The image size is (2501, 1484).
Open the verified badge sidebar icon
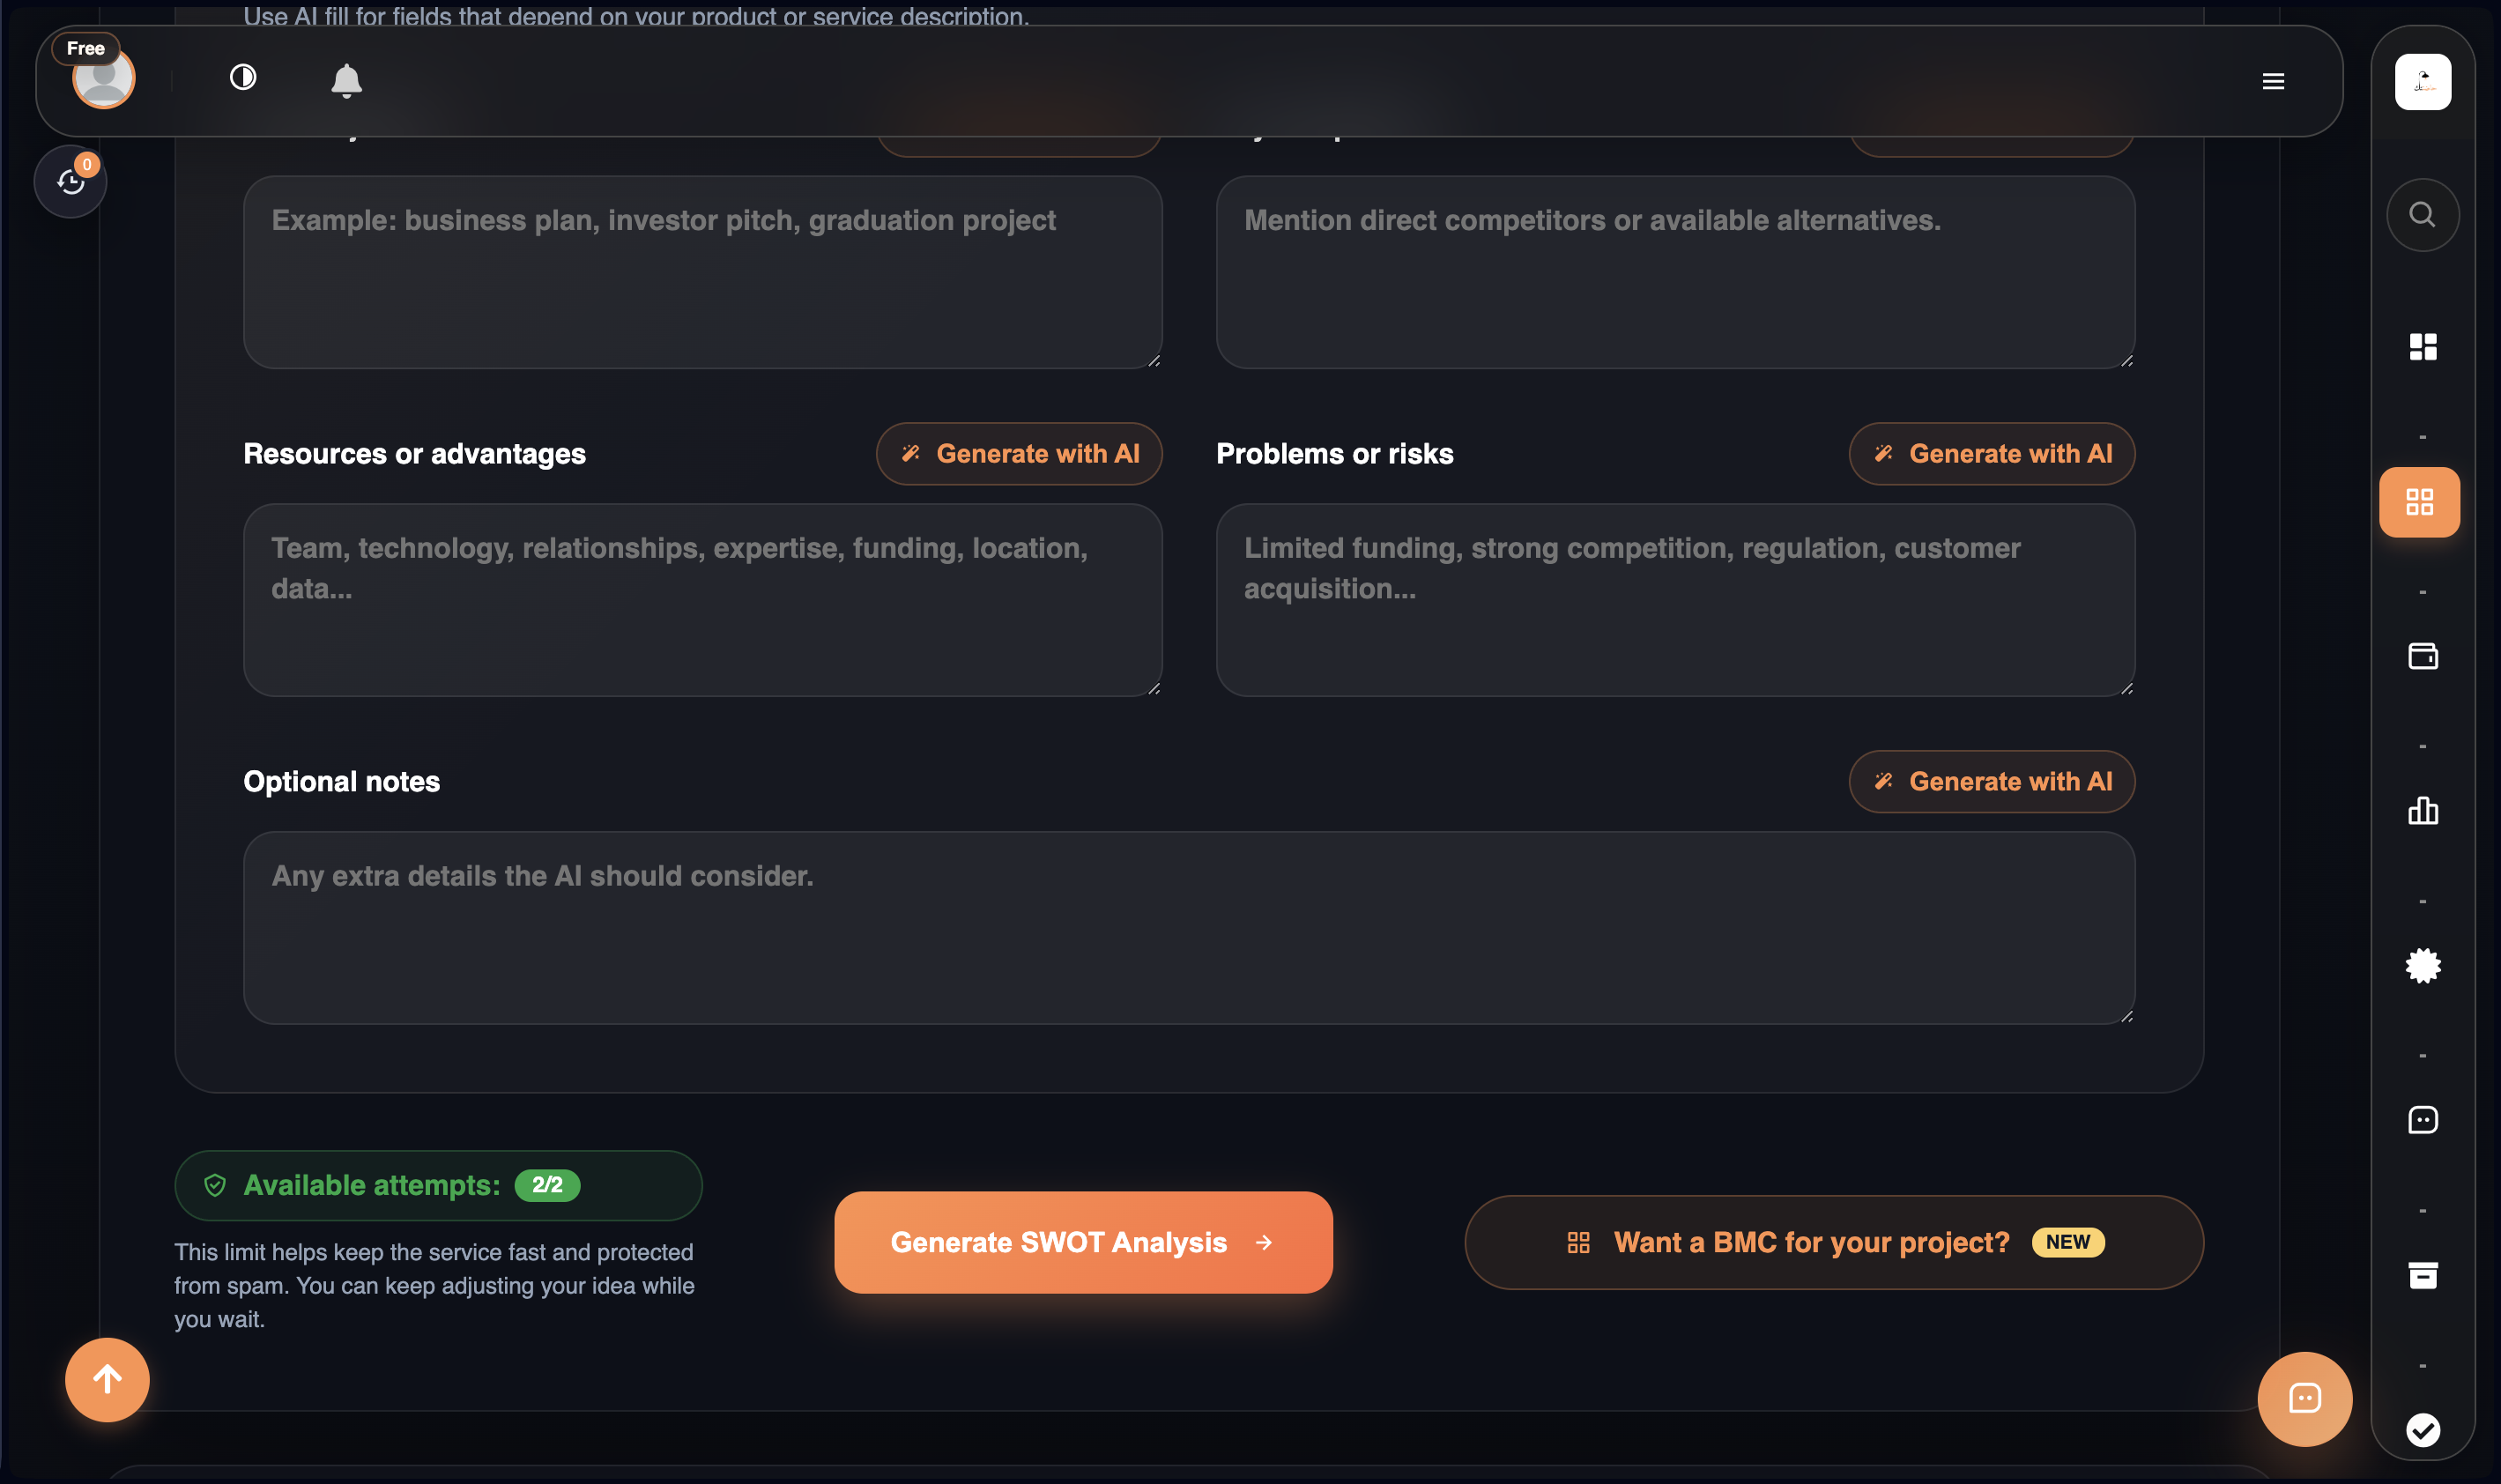coord(2422,966)
